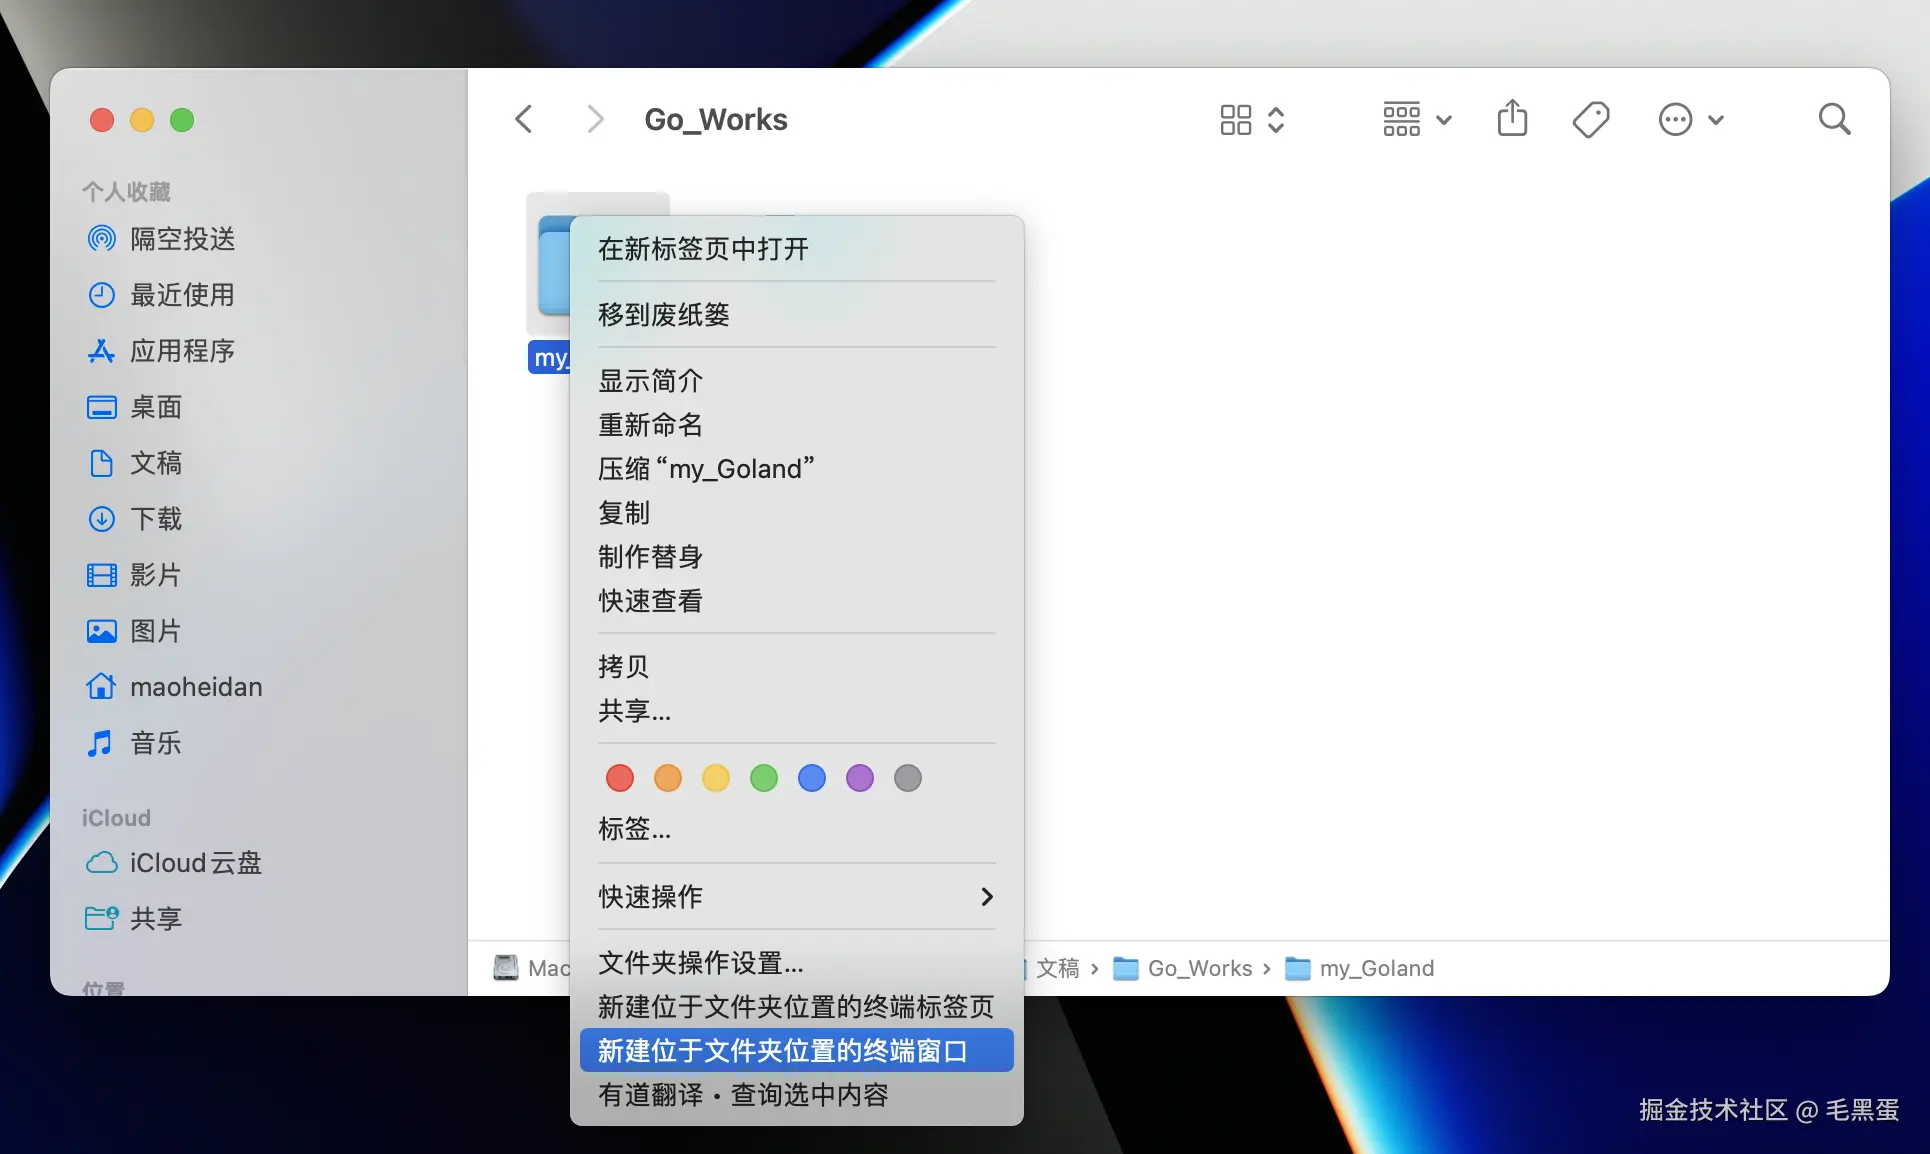This screenshot has width=1930, height=1154.
Task: Expand the 快速操作 submenu
Action: point(793,897)
